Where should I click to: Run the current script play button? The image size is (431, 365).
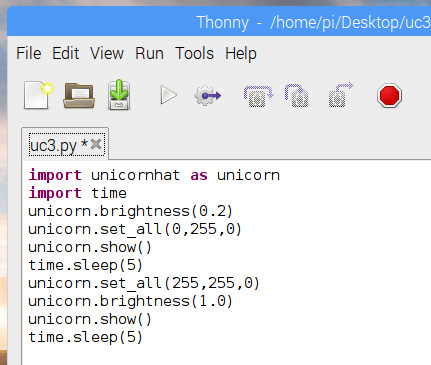point(168,95)
